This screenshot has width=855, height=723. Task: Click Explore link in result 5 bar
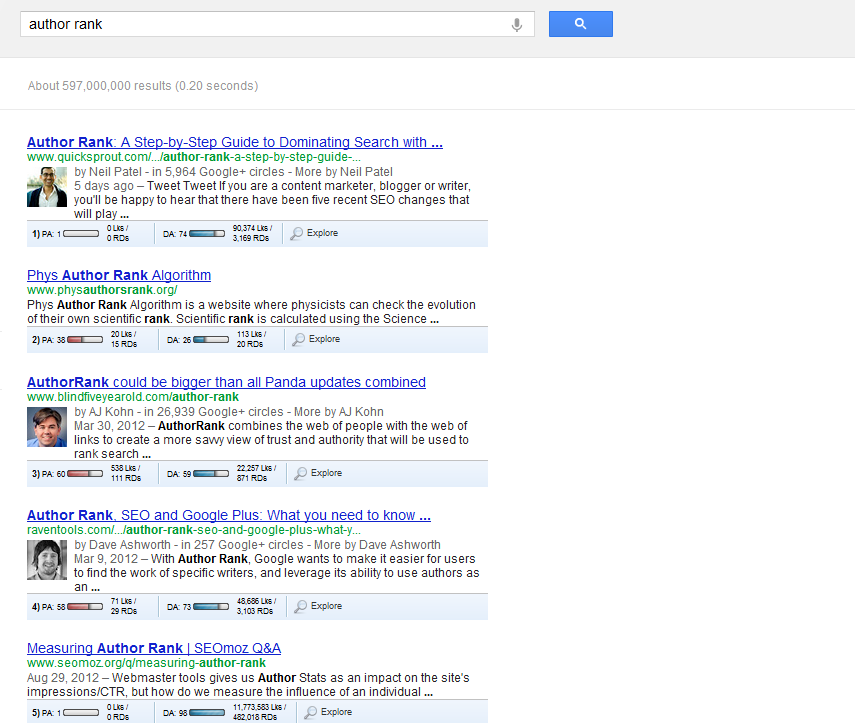click(336, 712)
